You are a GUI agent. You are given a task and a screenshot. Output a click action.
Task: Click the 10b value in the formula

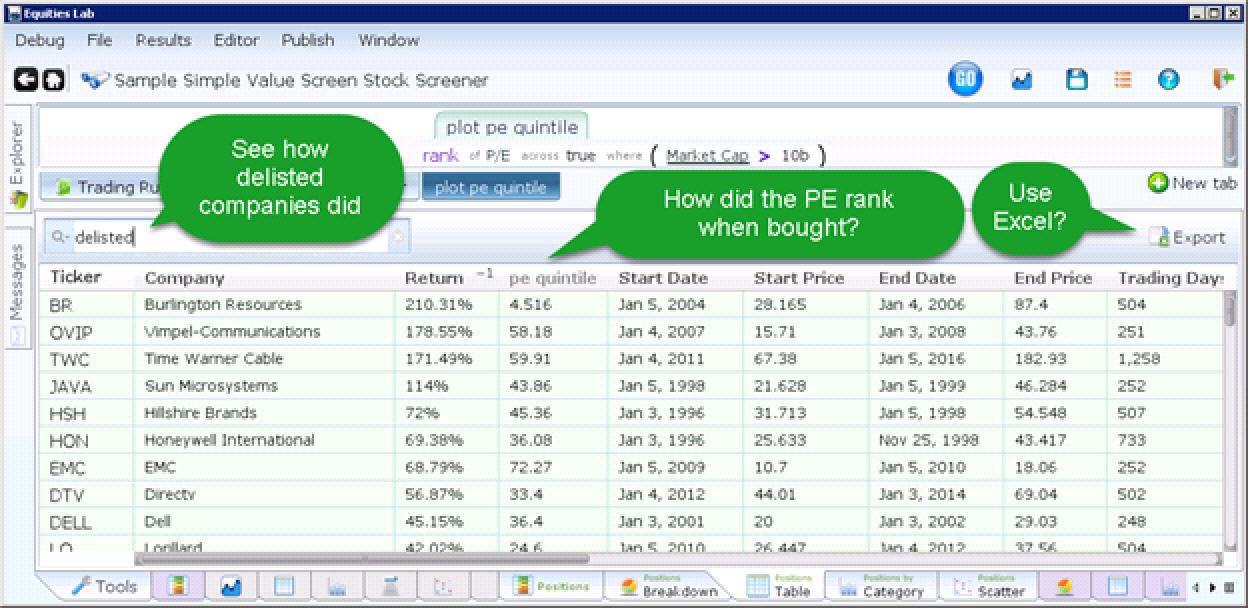coord(794,156)
